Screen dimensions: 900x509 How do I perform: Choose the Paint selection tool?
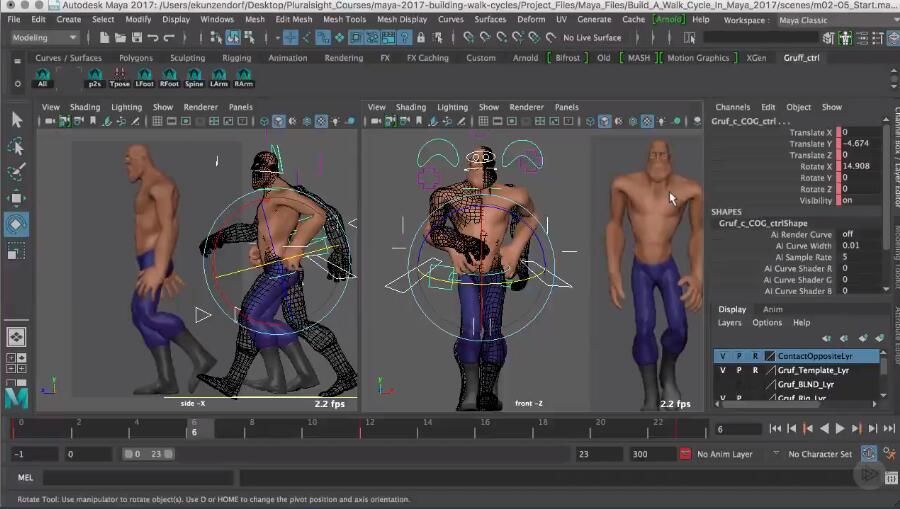(x=16, y=172)
